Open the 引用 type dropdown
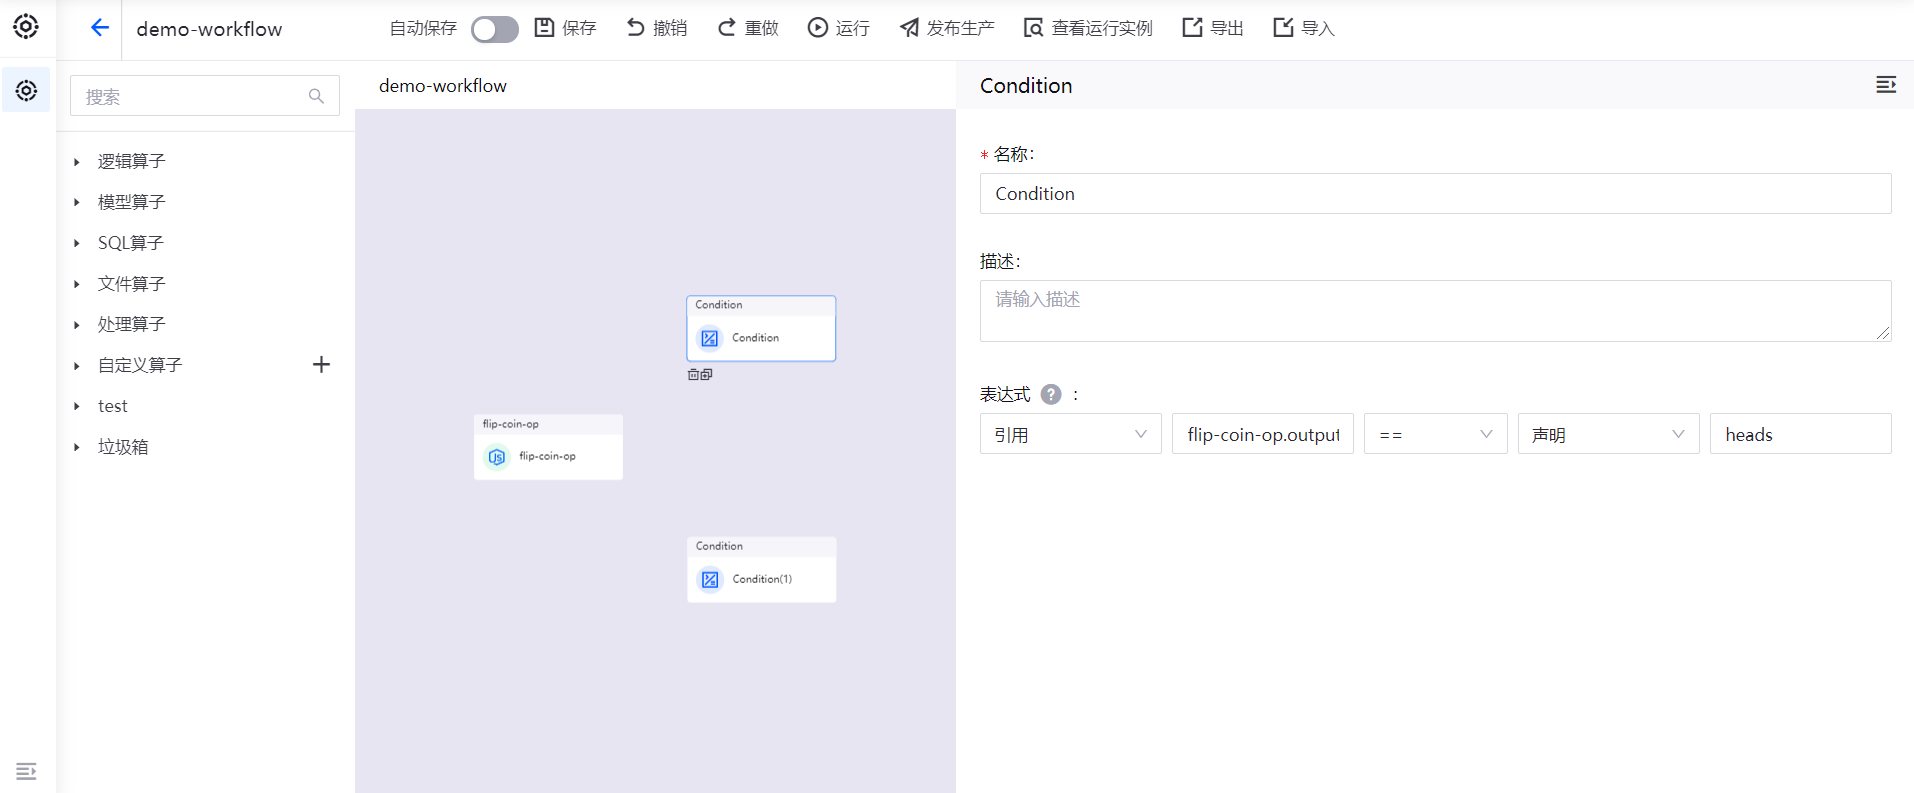 [x=1070, y=434]
